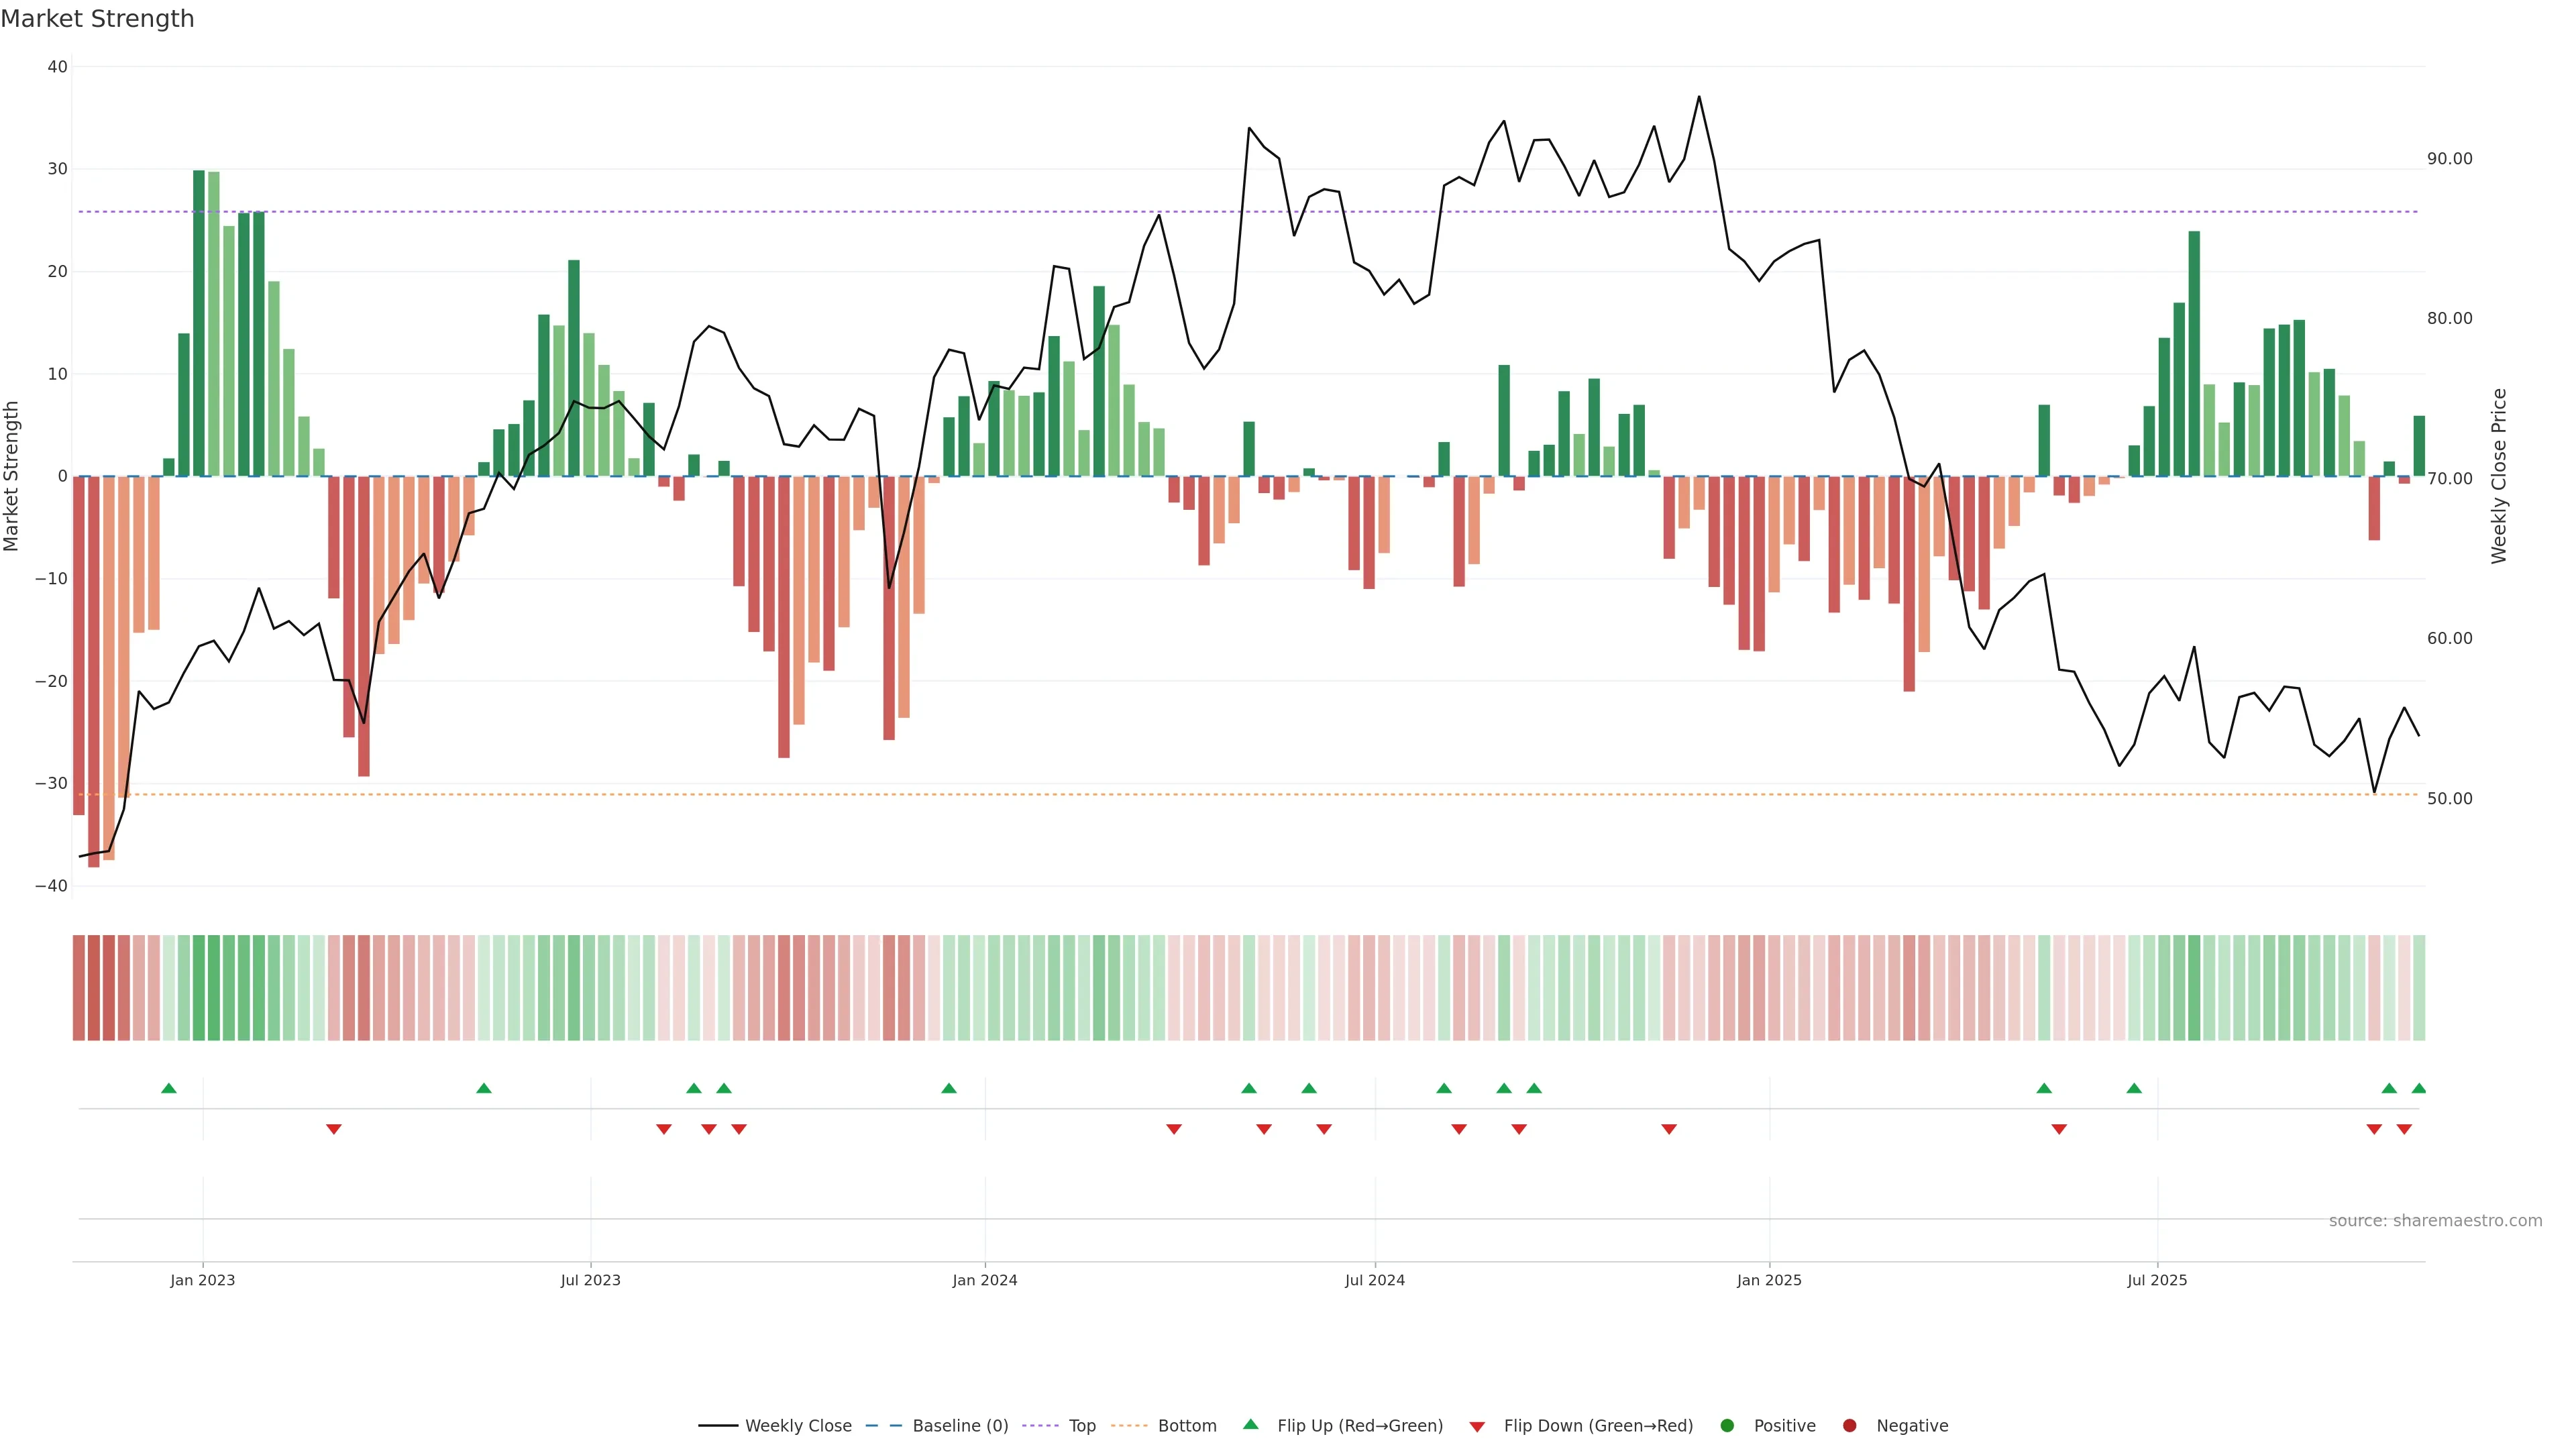
Task: Click the Jul 2023 axis label
Action: click(590, 1280)
